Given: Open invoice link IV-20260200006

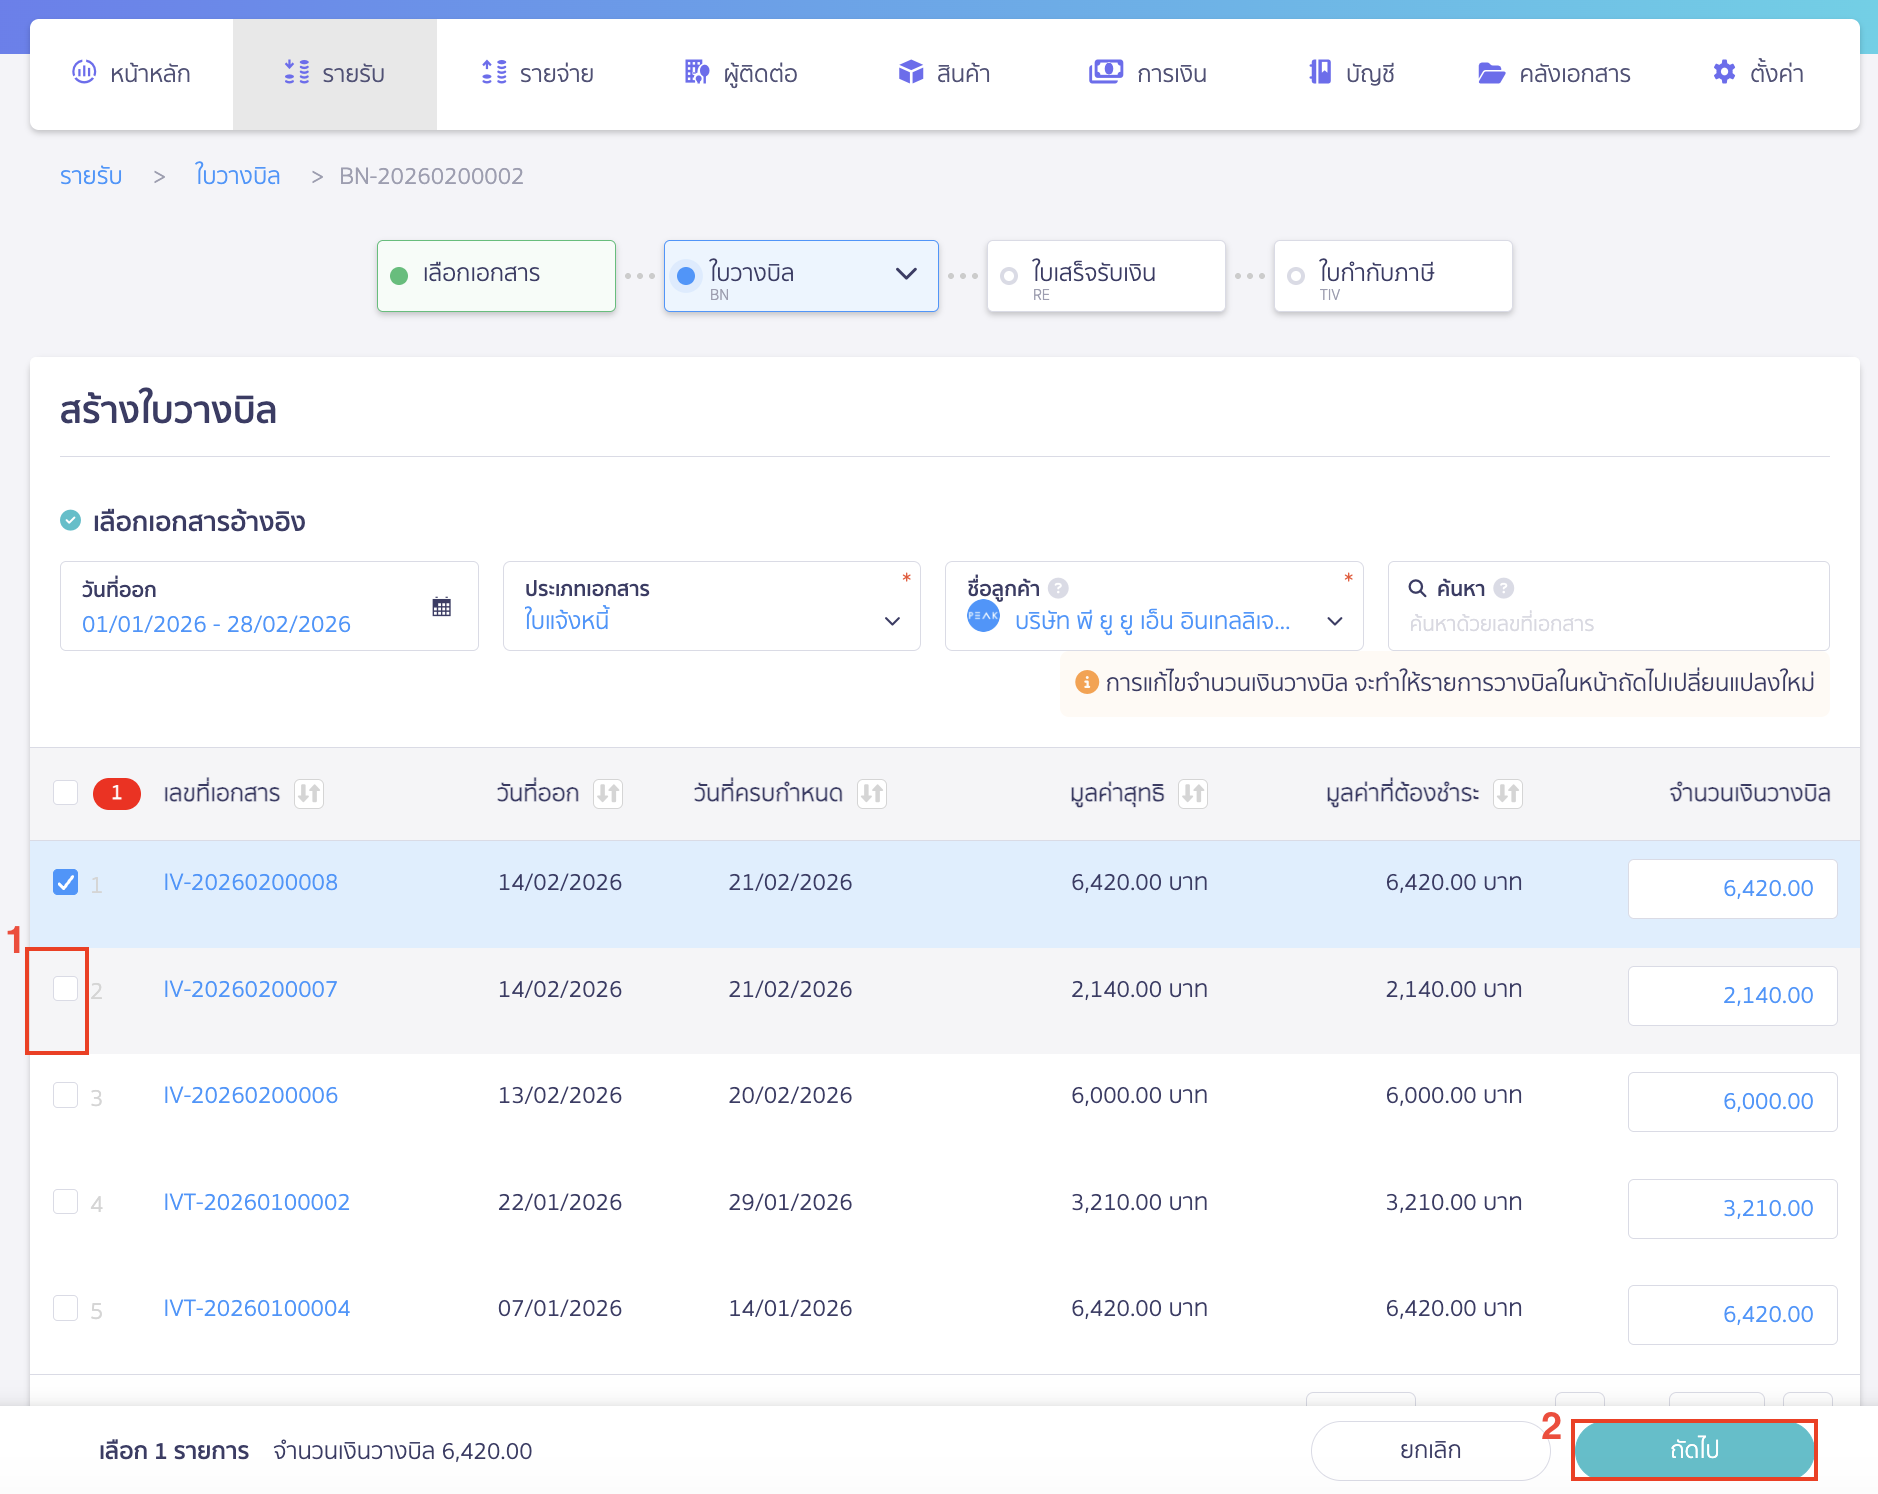Looking at the screenshot, I should point(250,1095).
